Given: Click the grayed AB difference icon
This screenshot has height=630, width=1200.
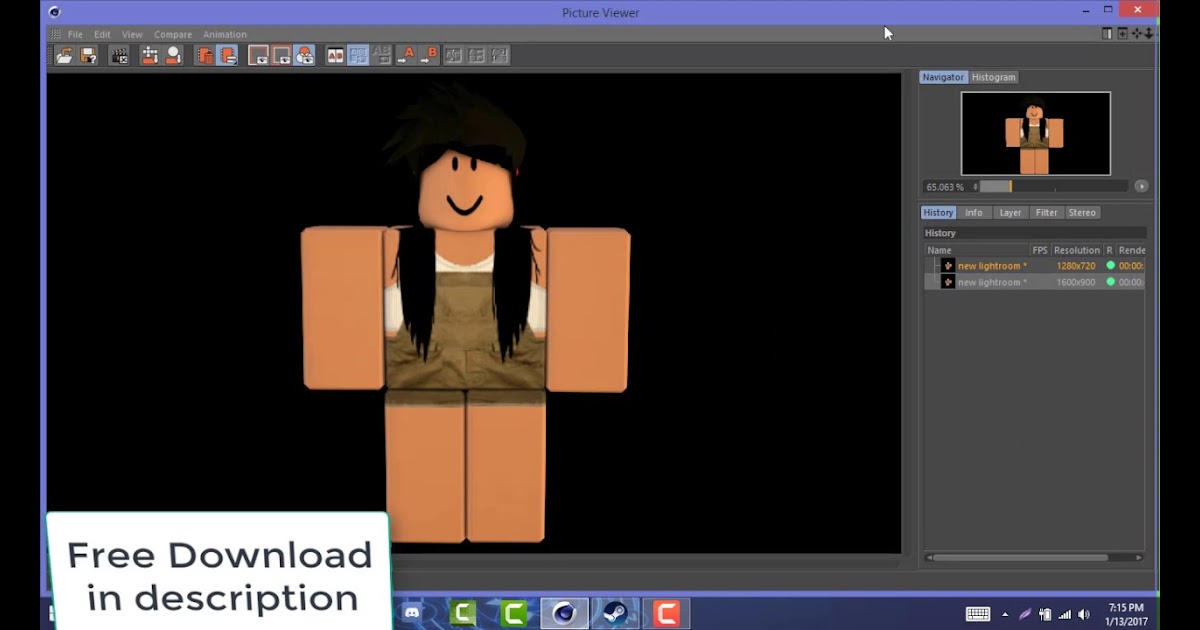Looking at the screenshot, I should pyautogui.click(x=381, y=56).
